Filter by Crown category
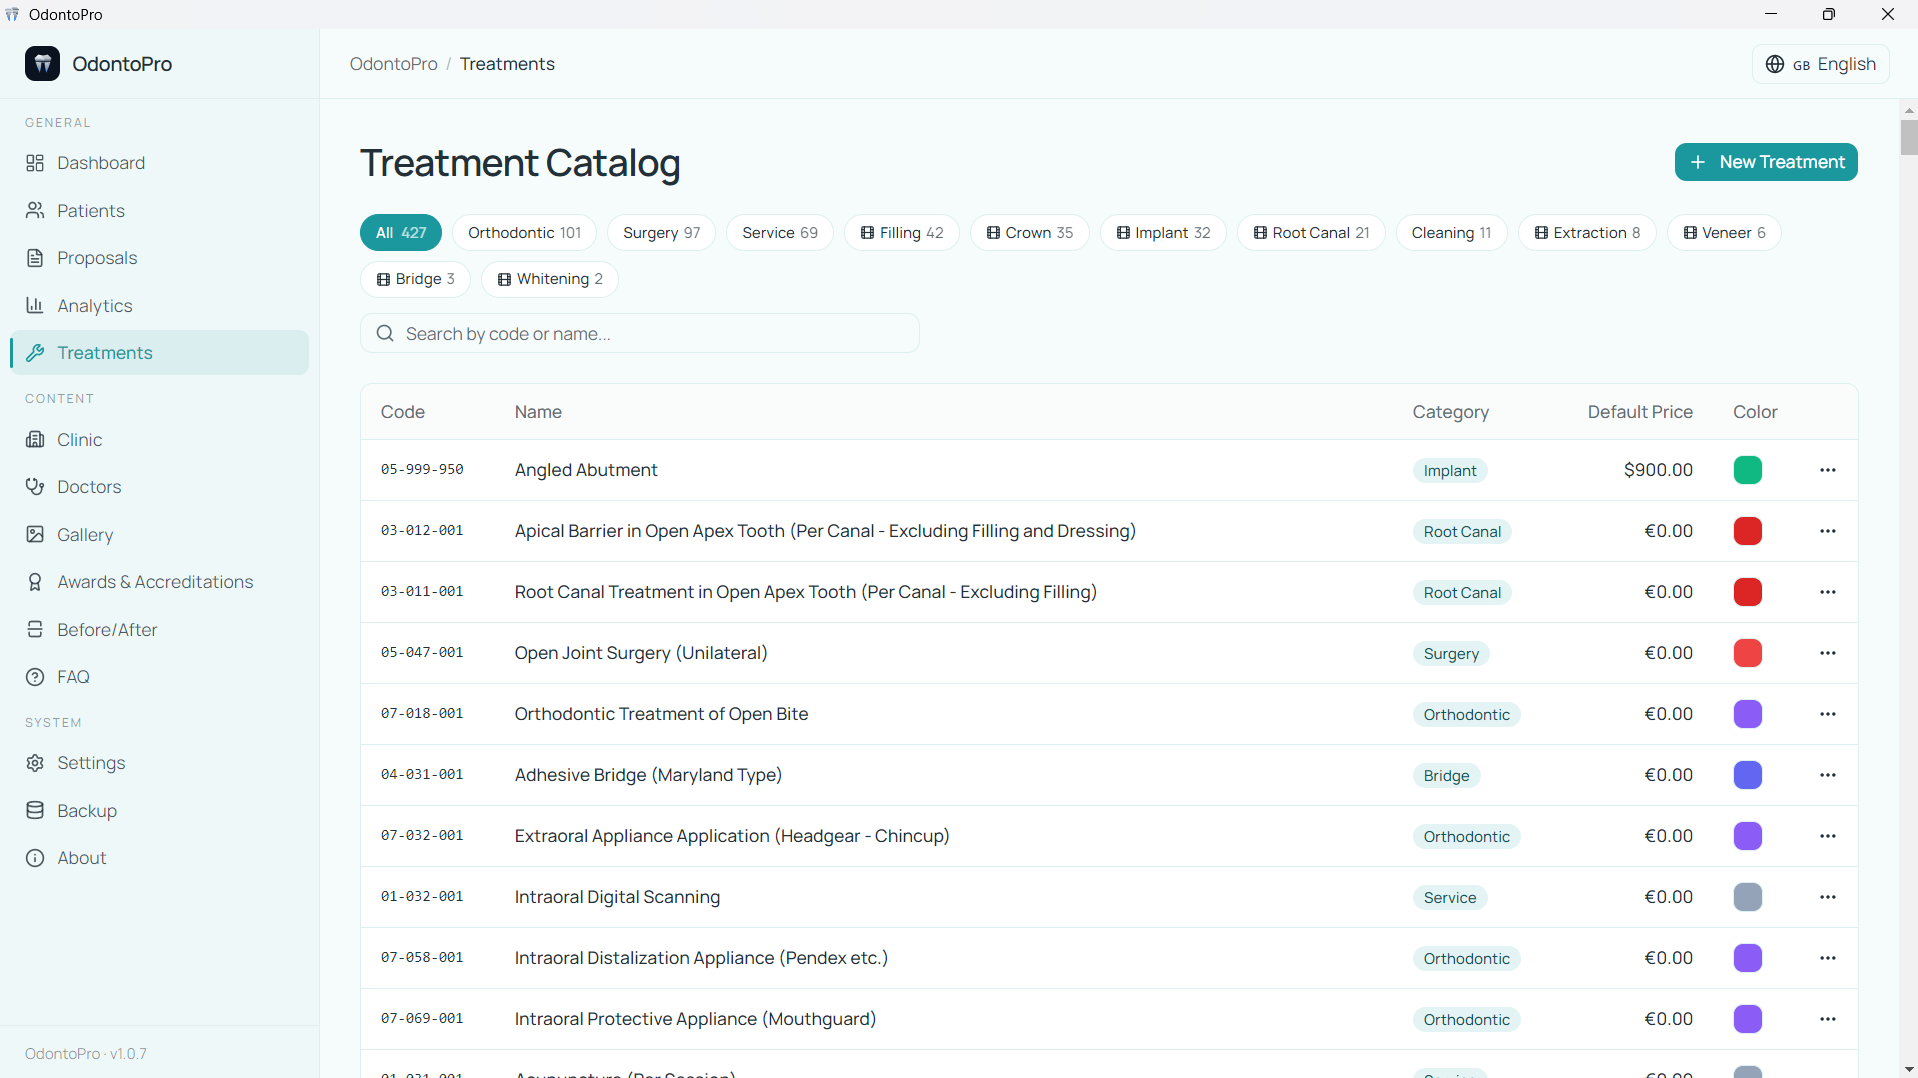 point(1030,233)
